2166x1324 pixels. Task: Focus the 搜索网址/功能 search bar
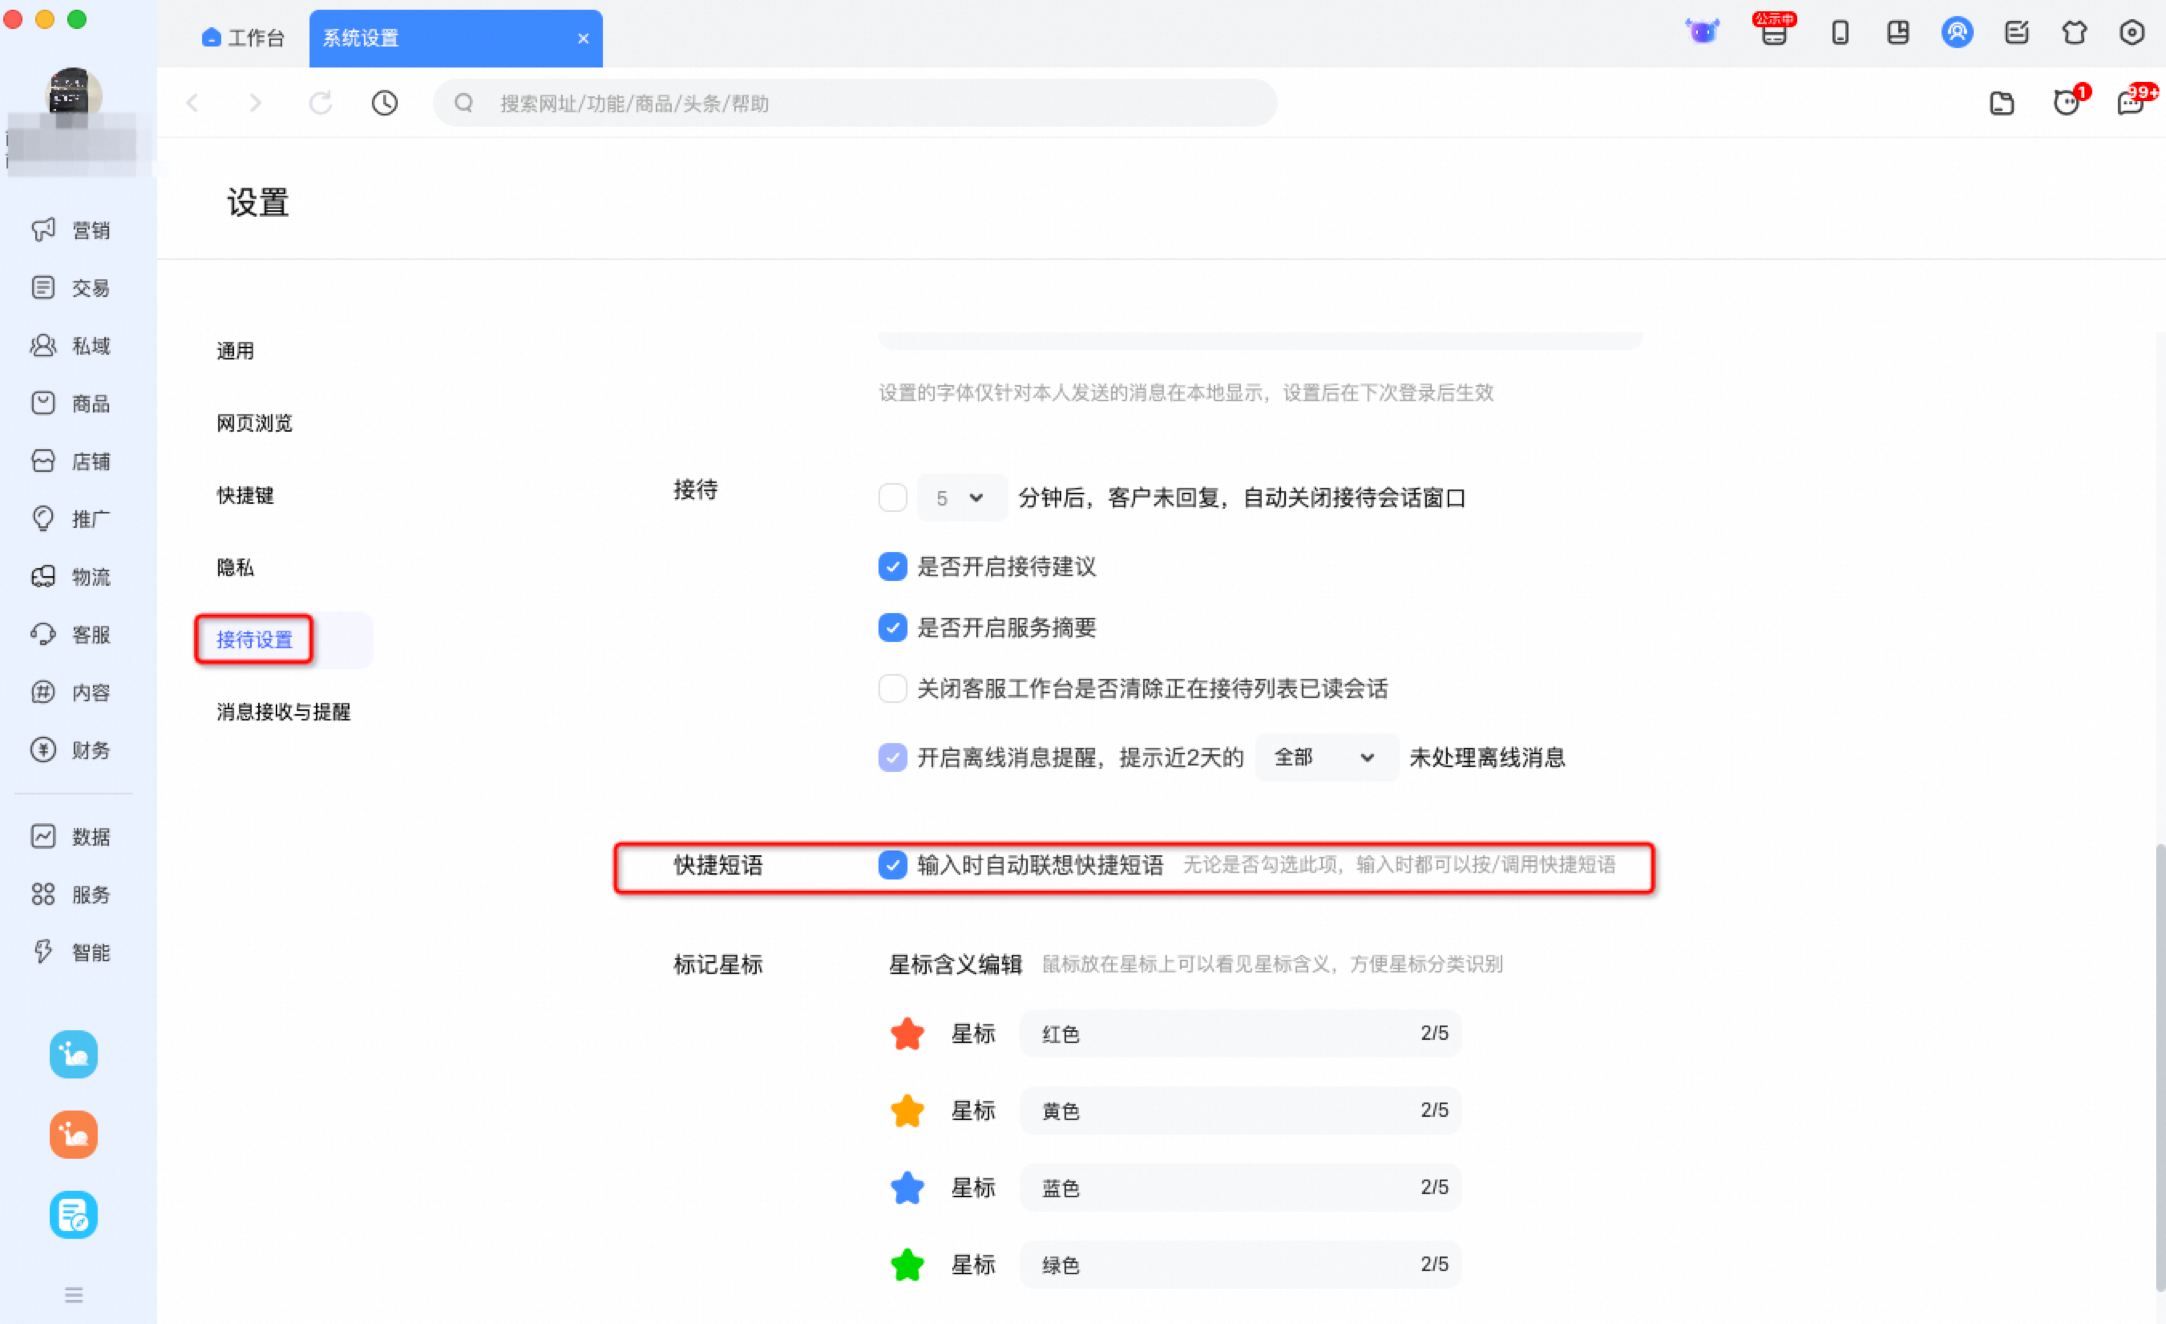[x=855, y=103]
